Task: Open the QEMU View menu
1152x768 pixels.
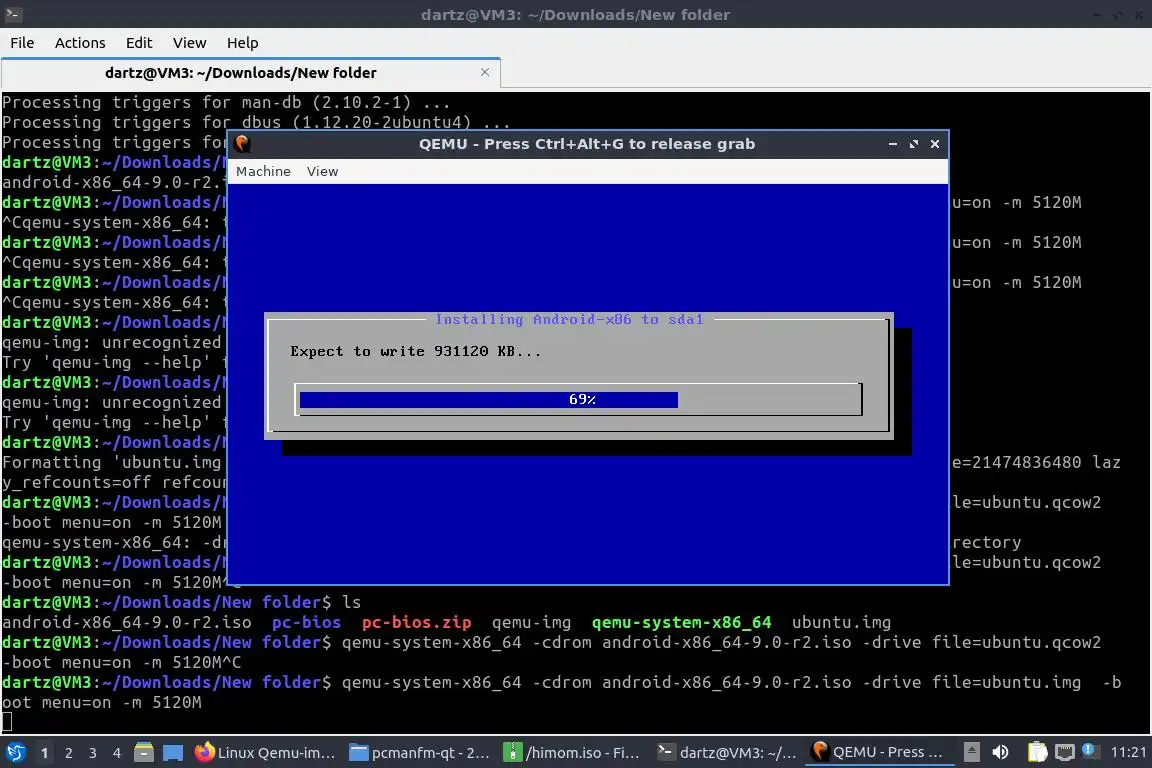Action: [x=323, y=171]
